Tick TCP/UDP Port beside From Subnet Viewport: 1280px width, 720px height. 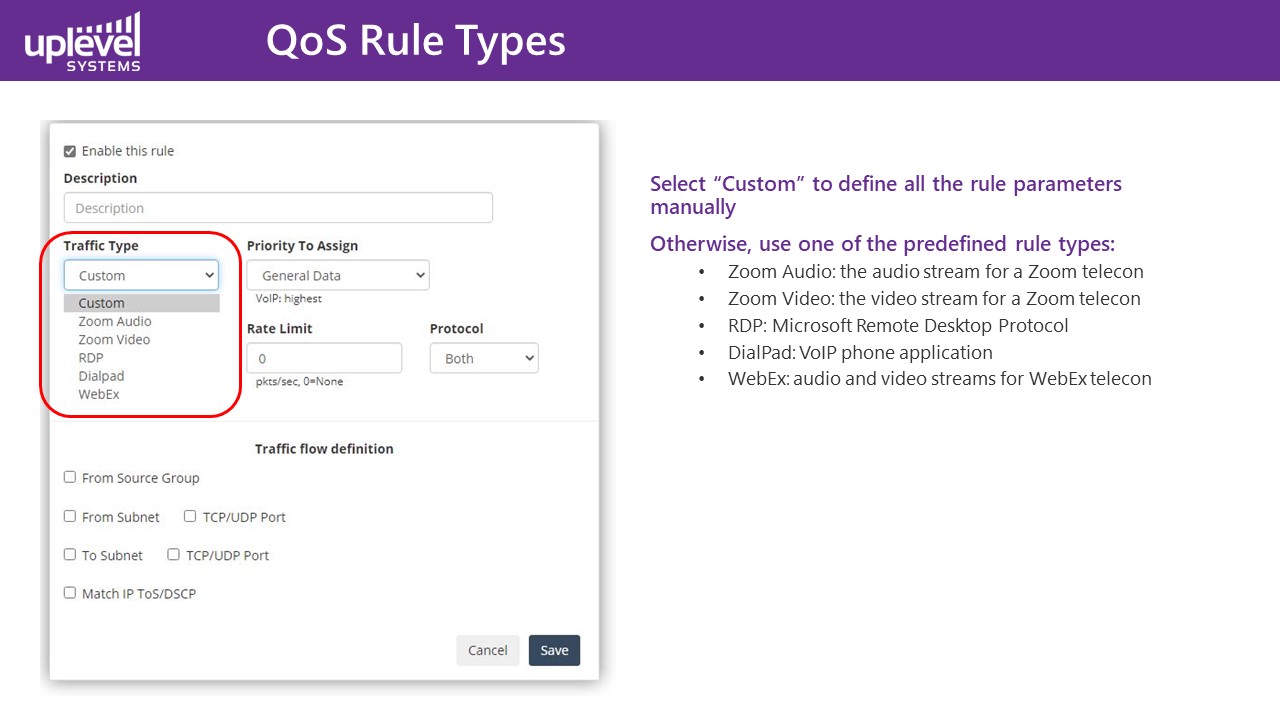coord(190,516)
